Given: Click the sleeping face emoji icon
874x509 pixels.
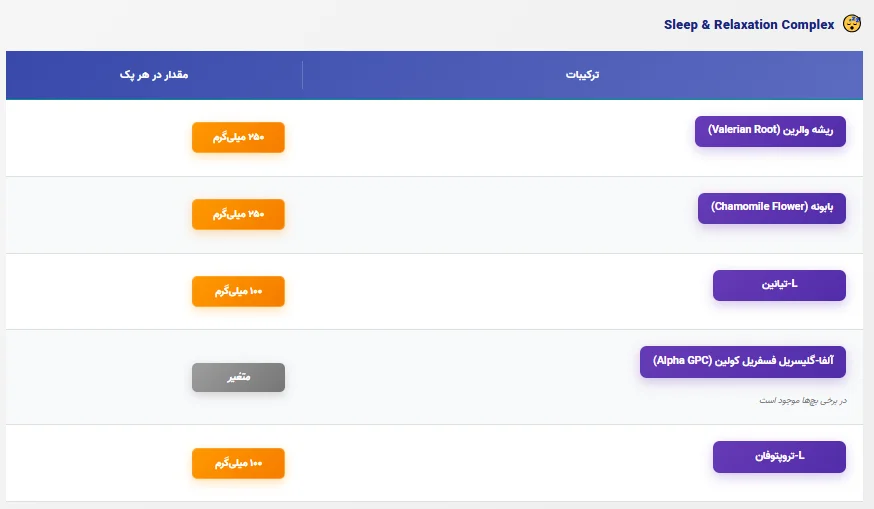Looking at the screenshot, I should [x=852, y=24].
